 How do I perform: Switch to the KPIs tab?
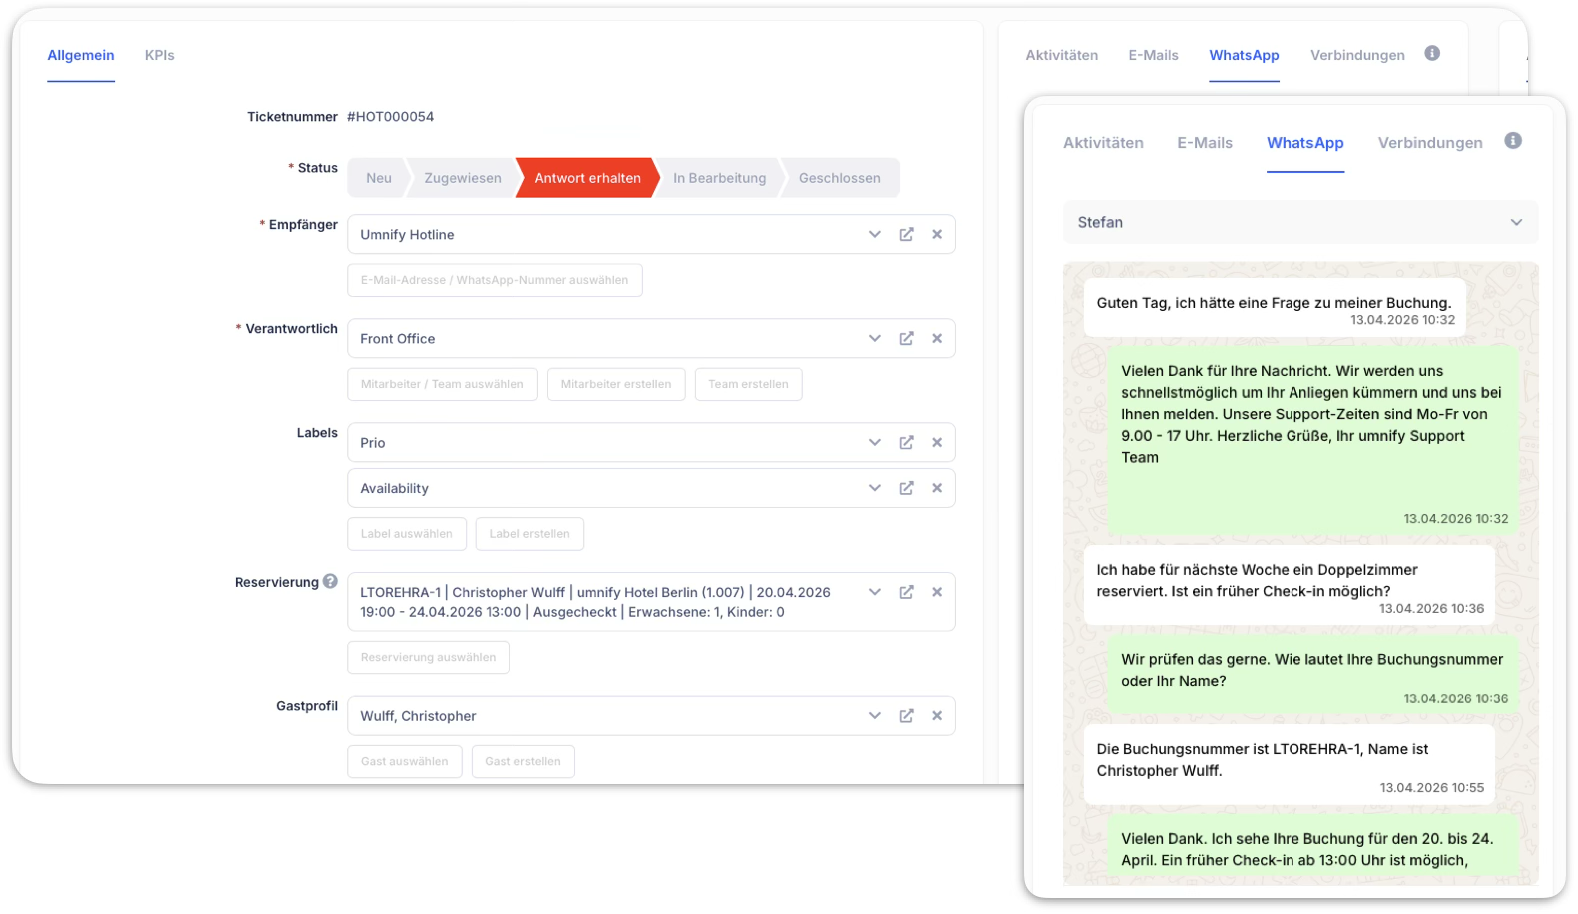[x=159, y=55]
